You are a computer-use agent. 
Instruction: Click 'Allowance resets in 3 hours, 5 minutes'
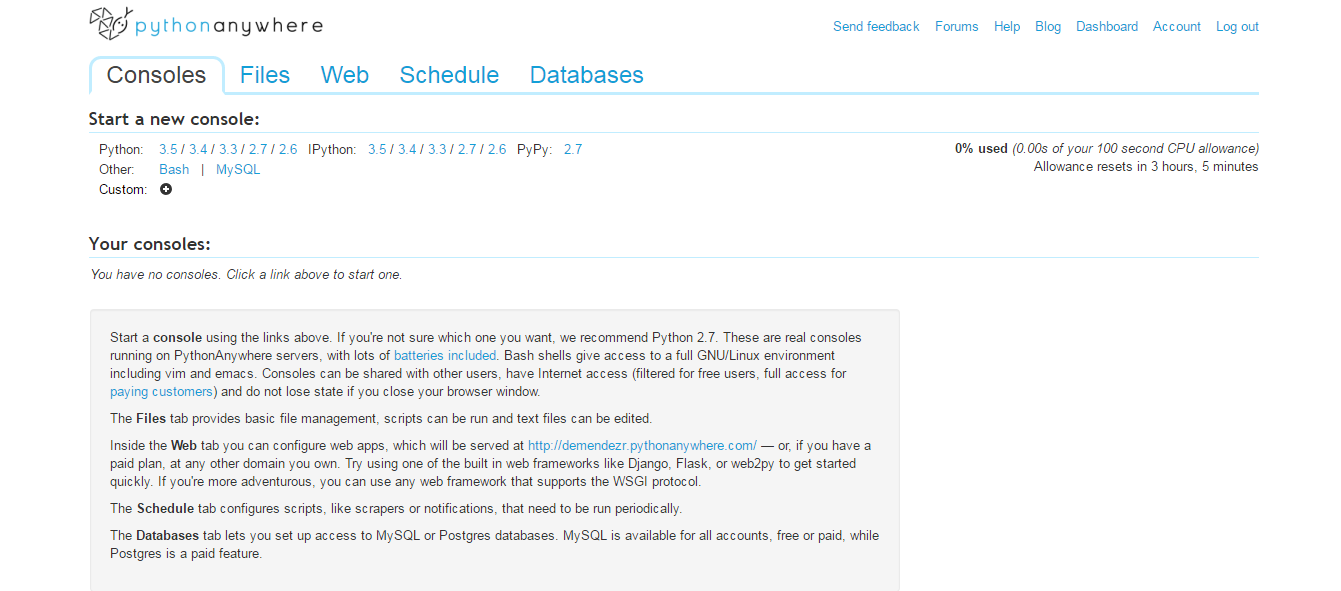click(1146, 167)
